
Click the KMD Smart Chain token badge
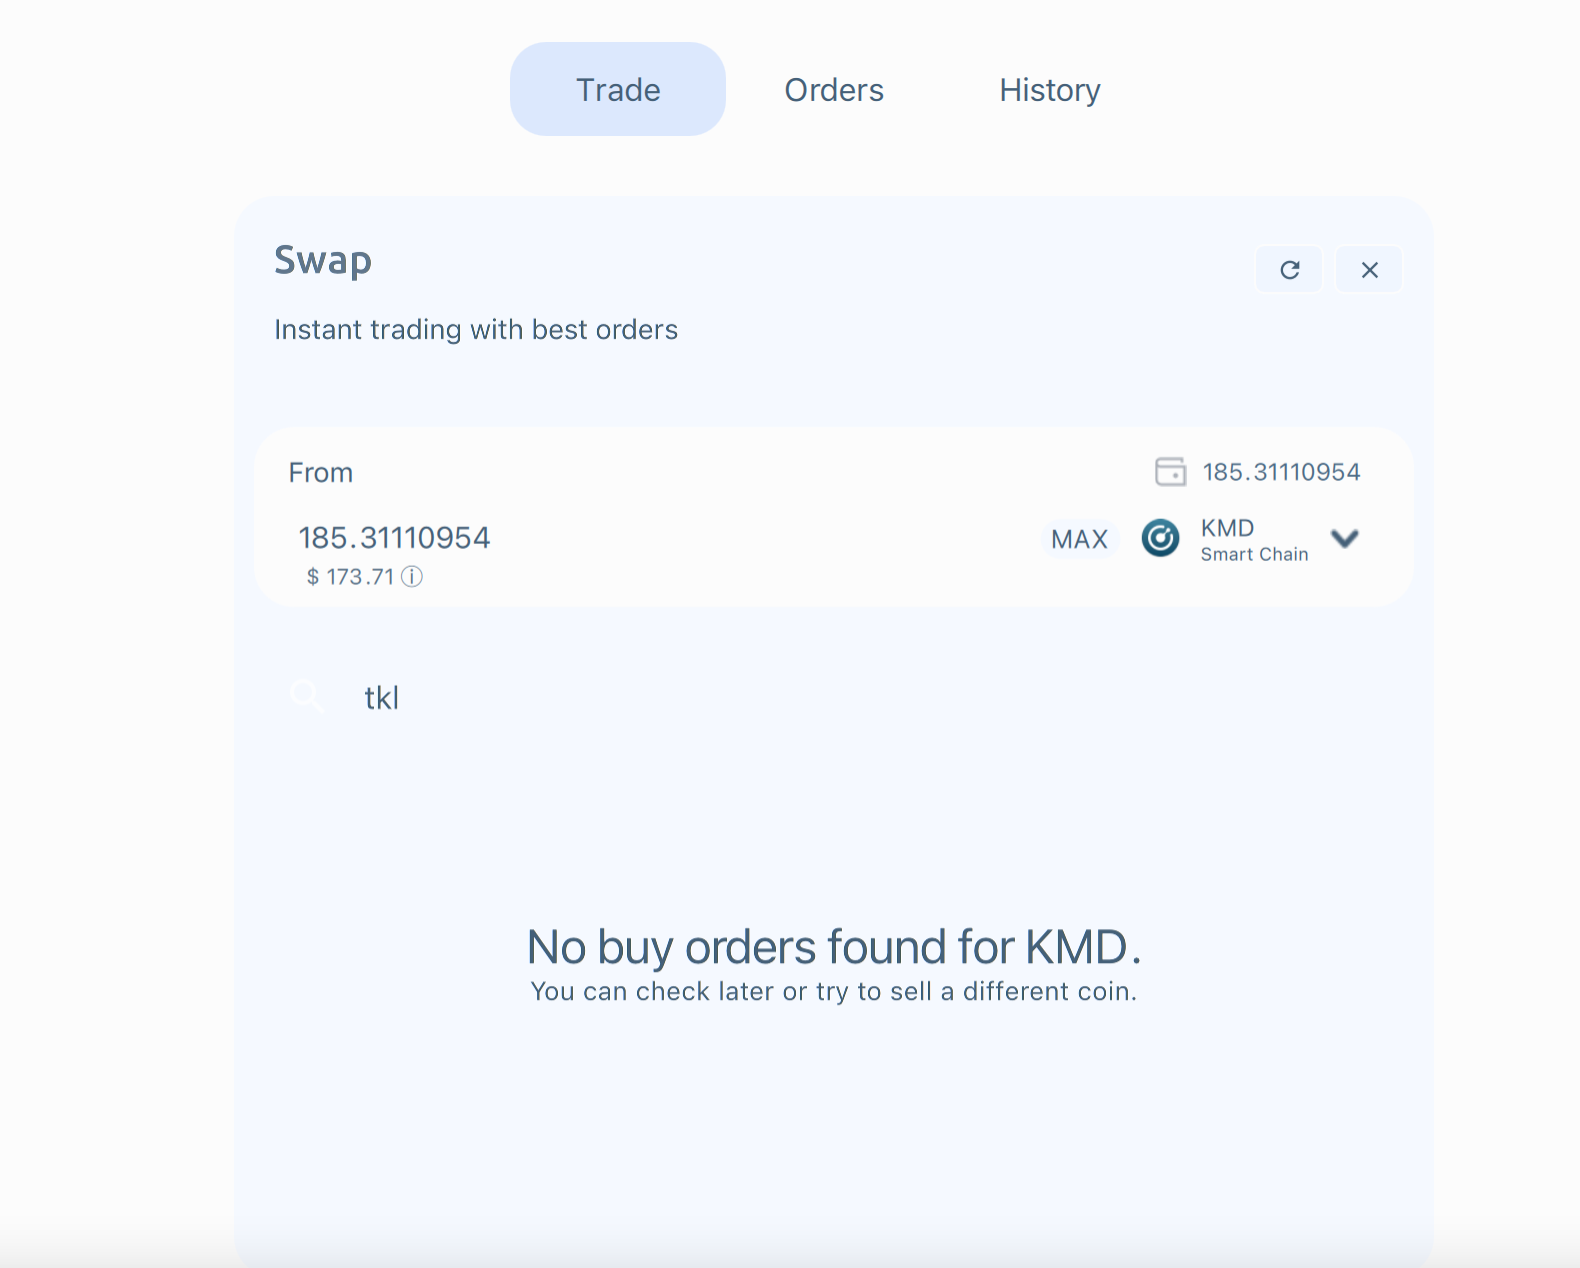coord(1253,539)
